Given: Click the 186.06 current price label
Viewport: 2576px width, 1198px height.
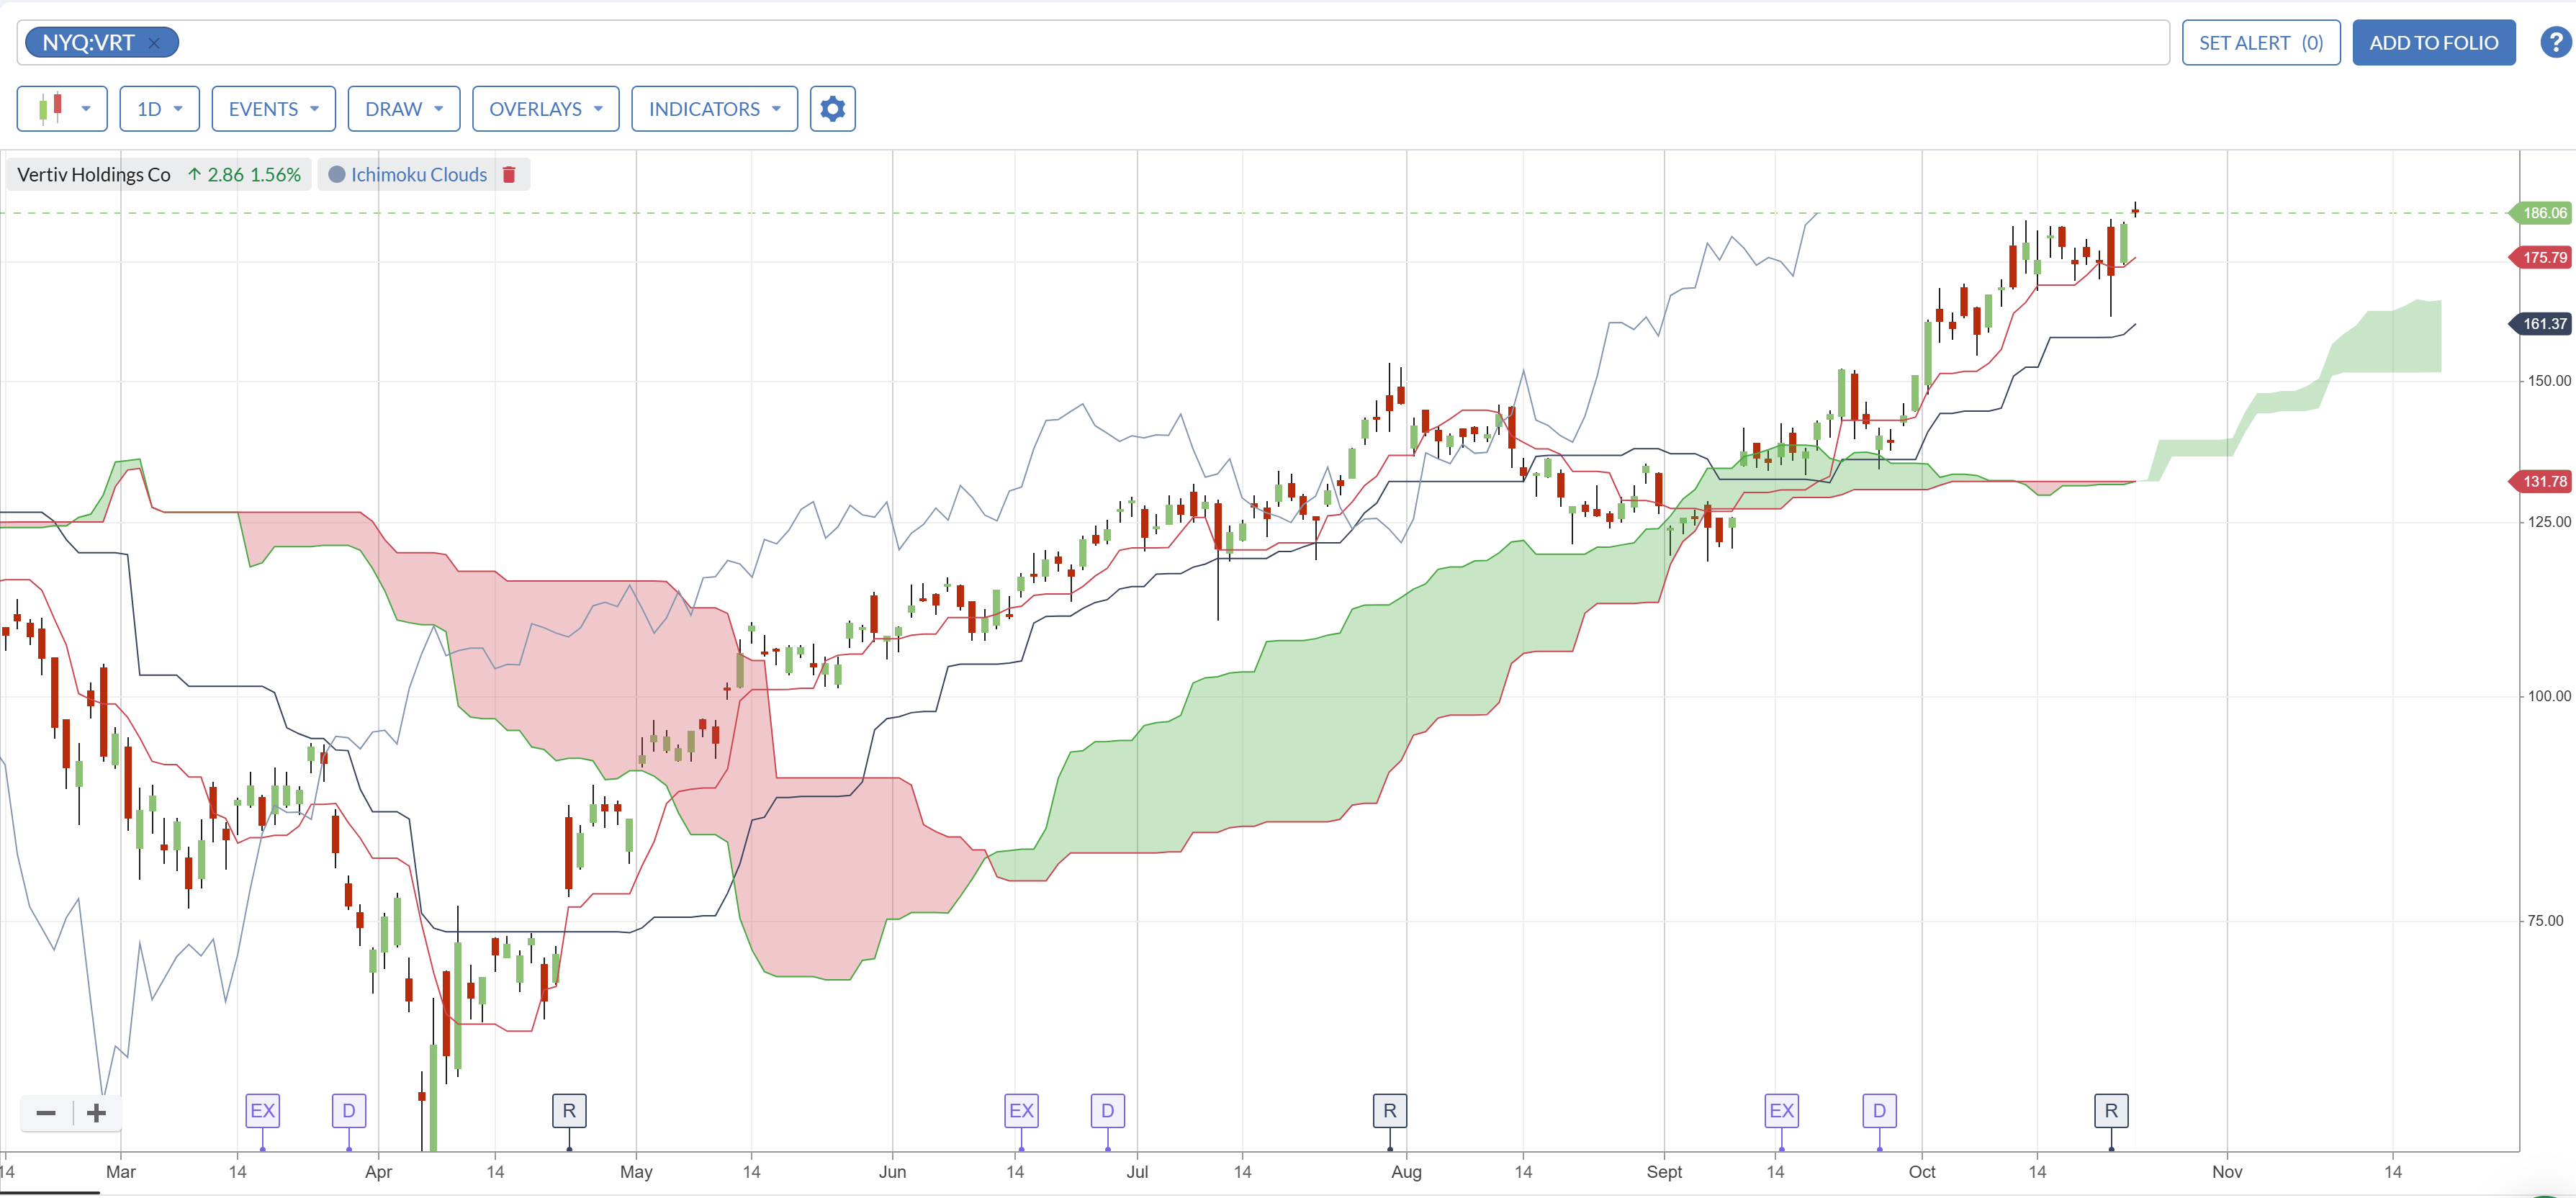Looking at the screenshot, I should coord(2542,213).
